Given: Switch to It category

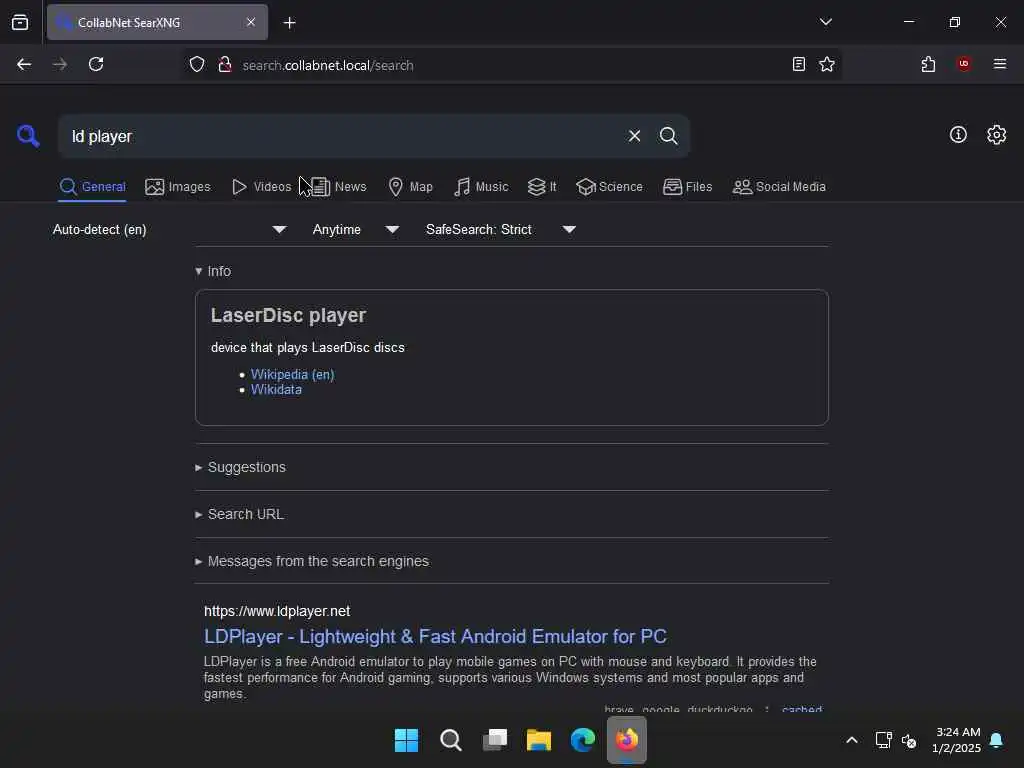Looking at the screenshot, I should click(542, 187).
